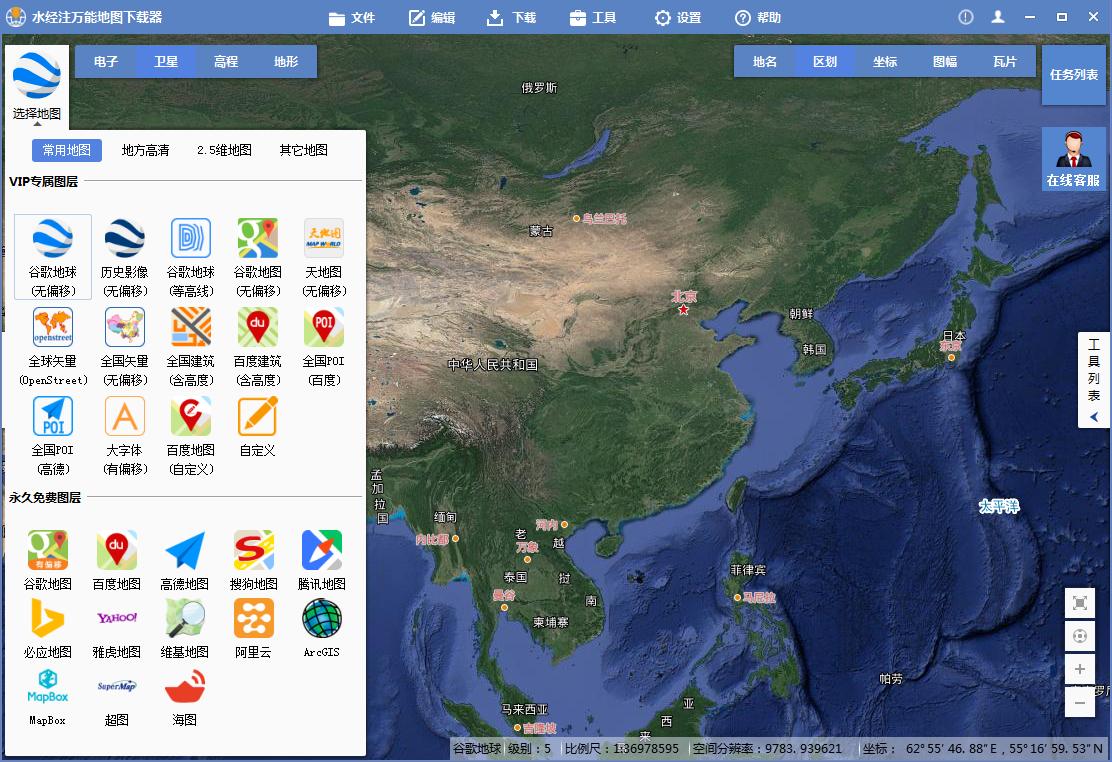Select the 全球矢量 OpenStreet layer

(x=52, y=345)
